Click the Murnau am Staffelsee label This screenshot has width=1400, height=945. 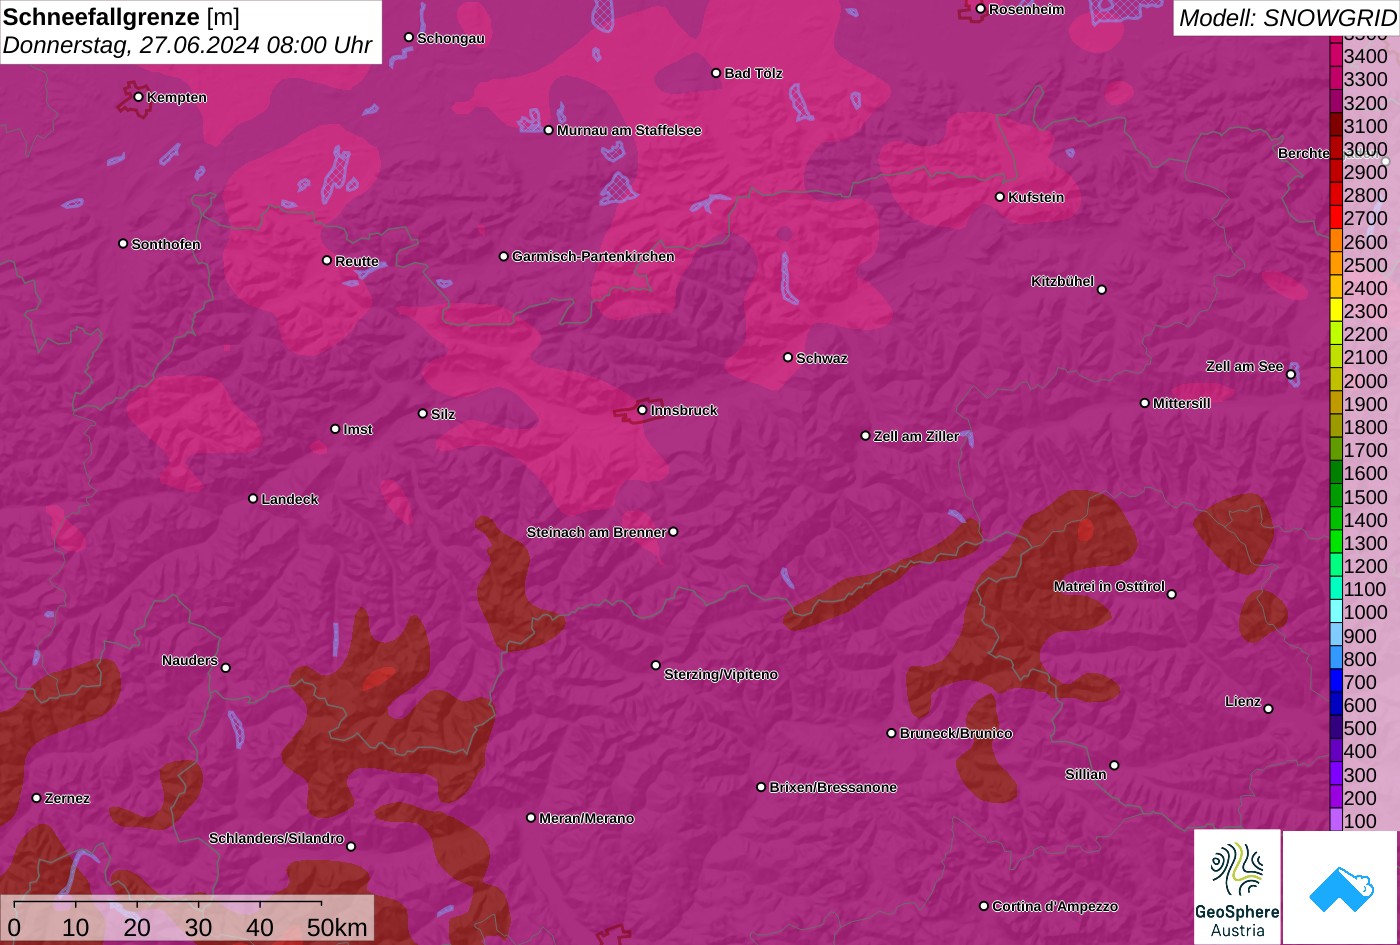pos(629,130)
